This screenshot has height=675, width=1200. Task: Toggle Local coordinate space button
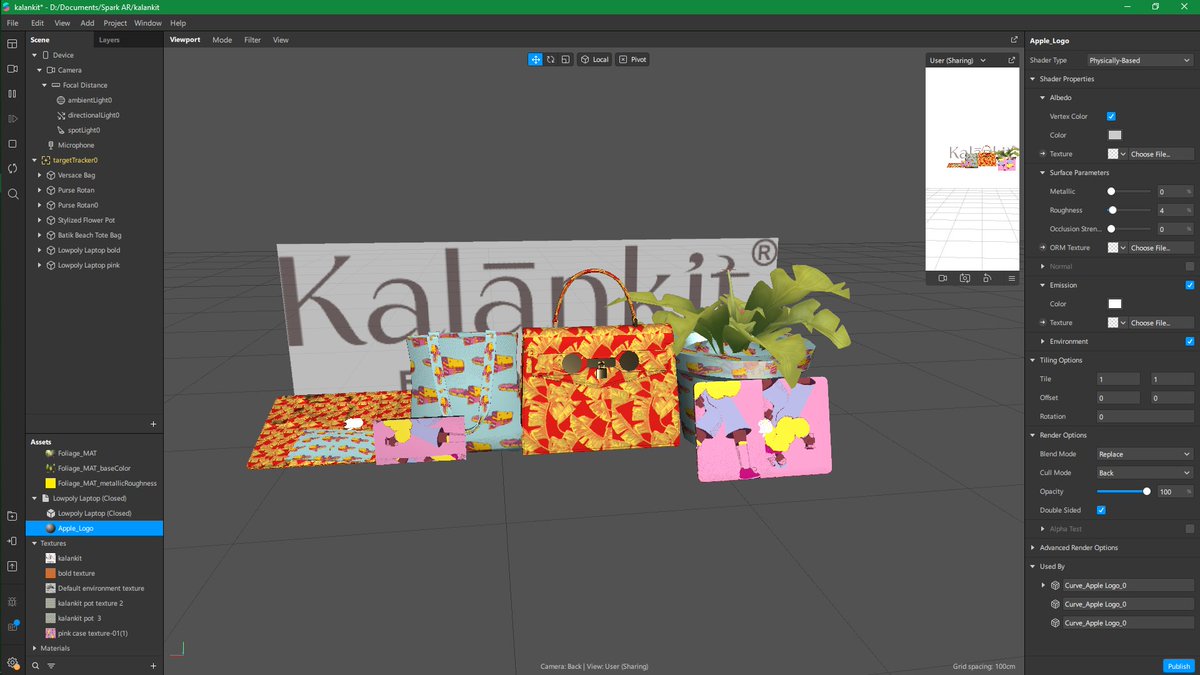click(x=594, y=59)
